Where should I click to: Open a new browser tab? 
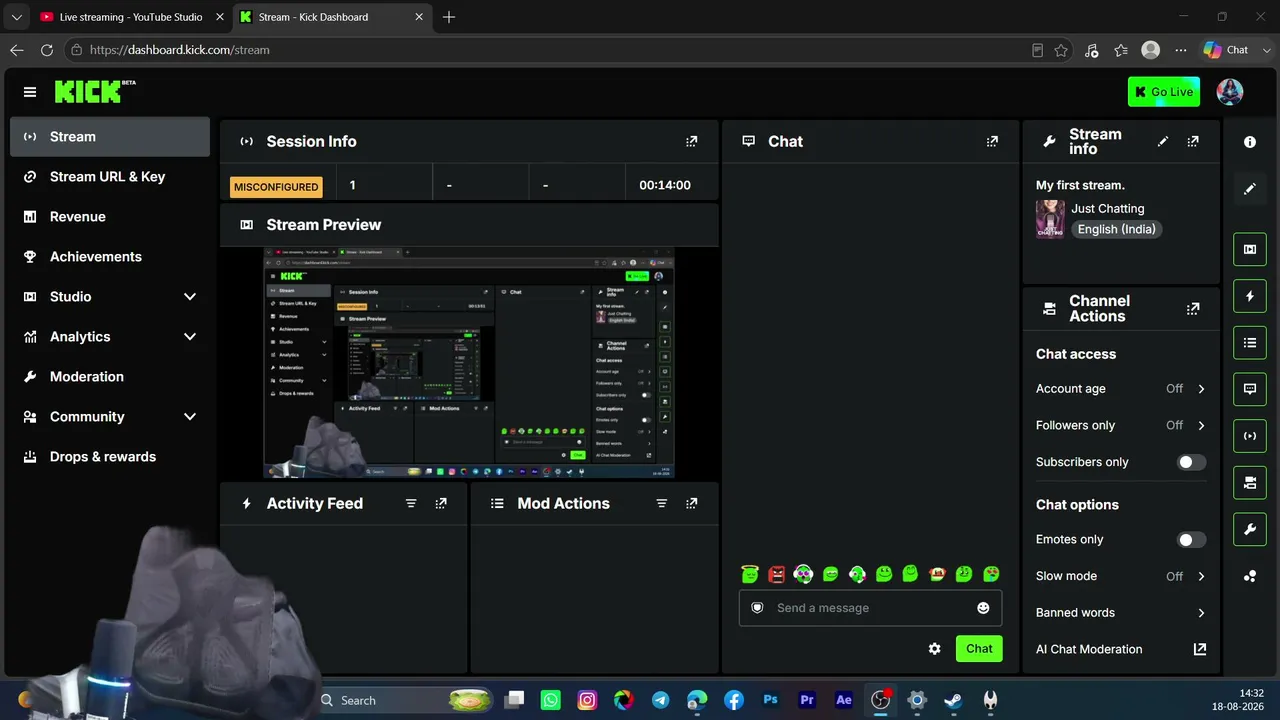pyautogui.click(x=449, y=17)
